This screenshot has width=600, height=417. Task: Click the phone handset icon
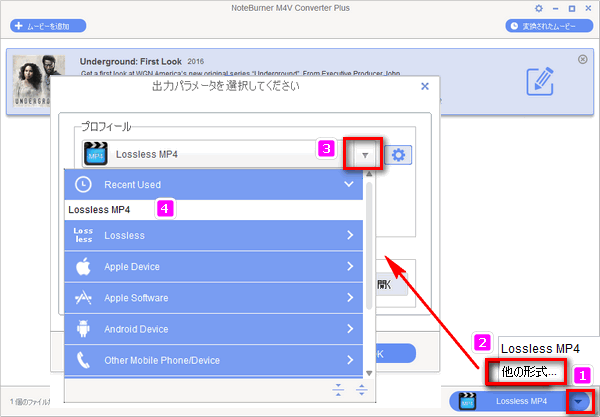tap(83, 360)
